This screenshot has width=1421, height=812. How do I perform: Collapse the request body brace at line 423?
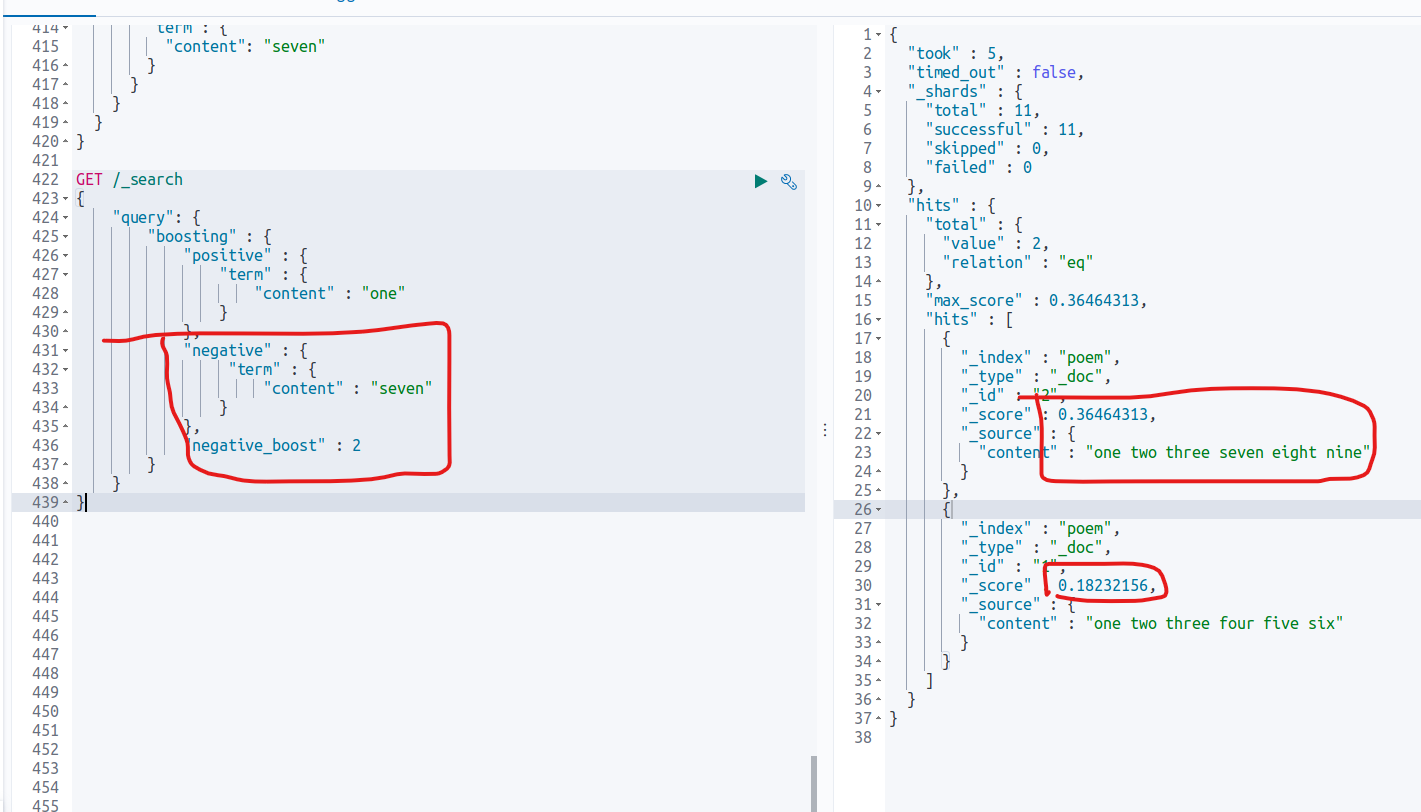[66, 199]
